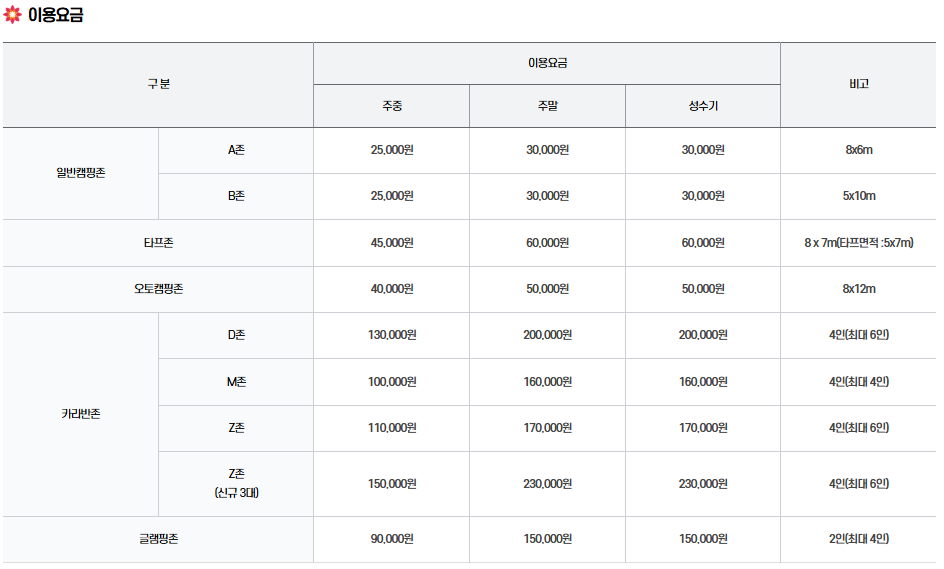The height and width of the screenshot is (569, 944).
Task: Select the Z존 (신규 3대) row label
Action: click(236, 483)
